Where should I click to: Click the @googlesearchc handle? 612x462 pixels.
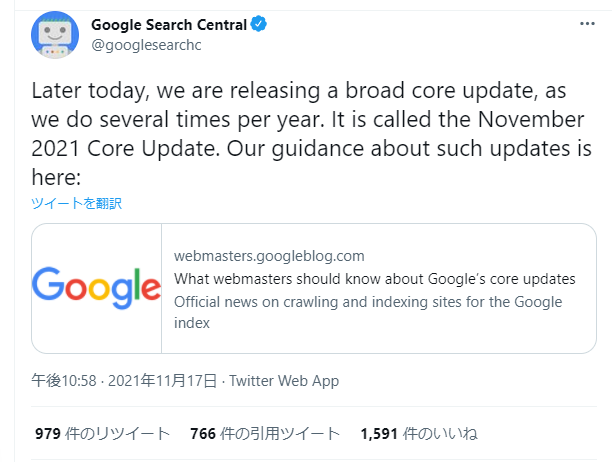click(x=146, y=45)
